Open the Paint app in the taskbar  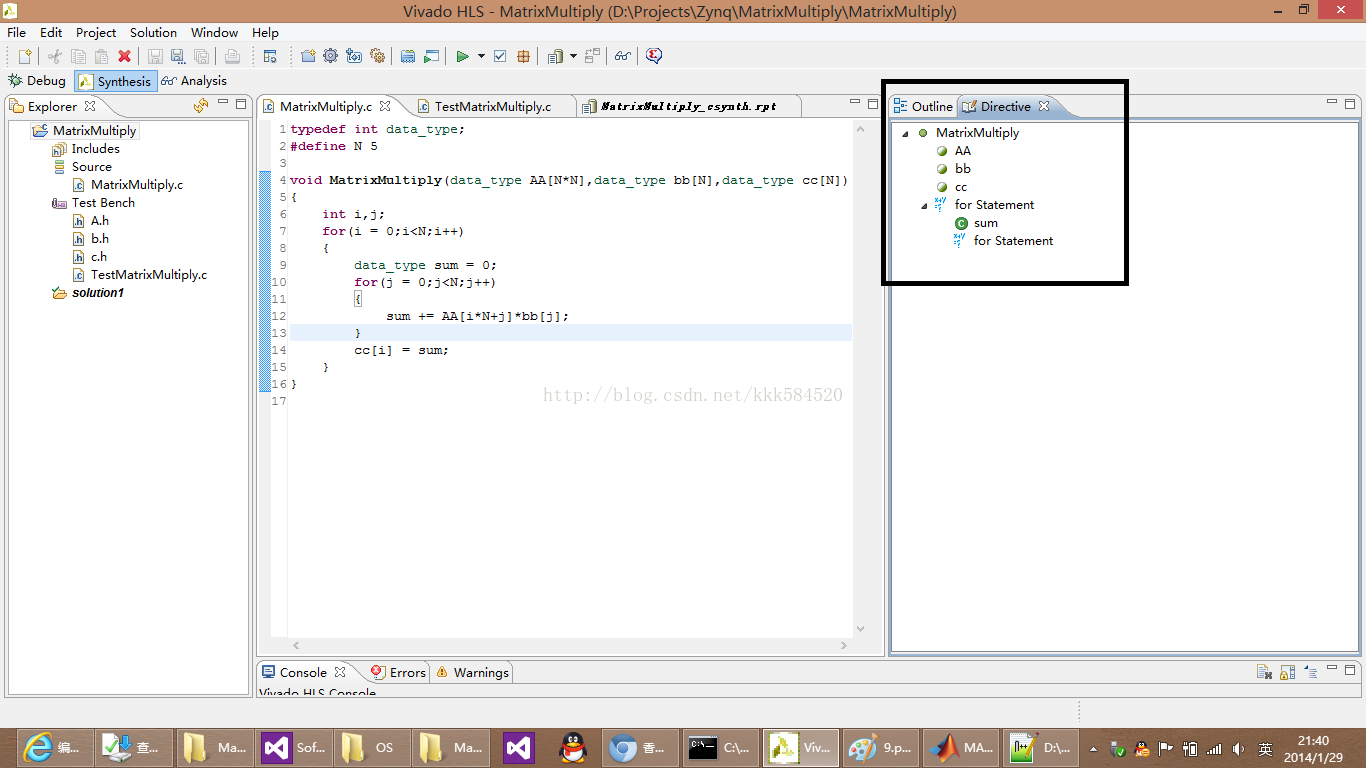(880, 747)
